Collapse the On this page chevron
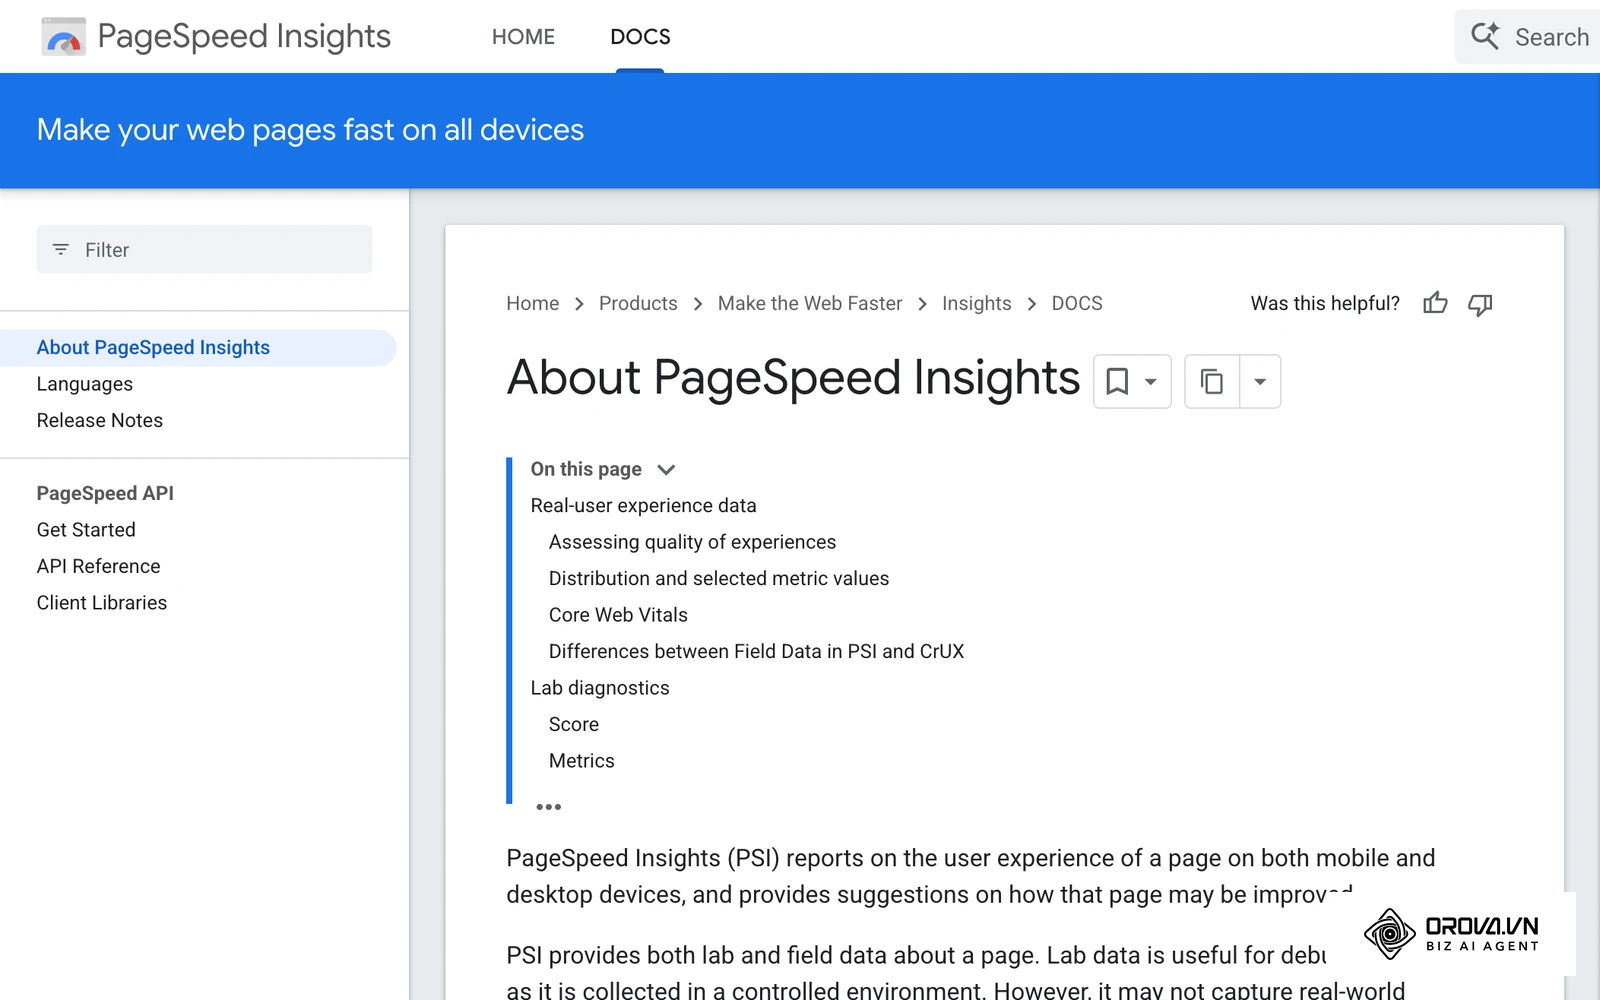 pos(666,470)
